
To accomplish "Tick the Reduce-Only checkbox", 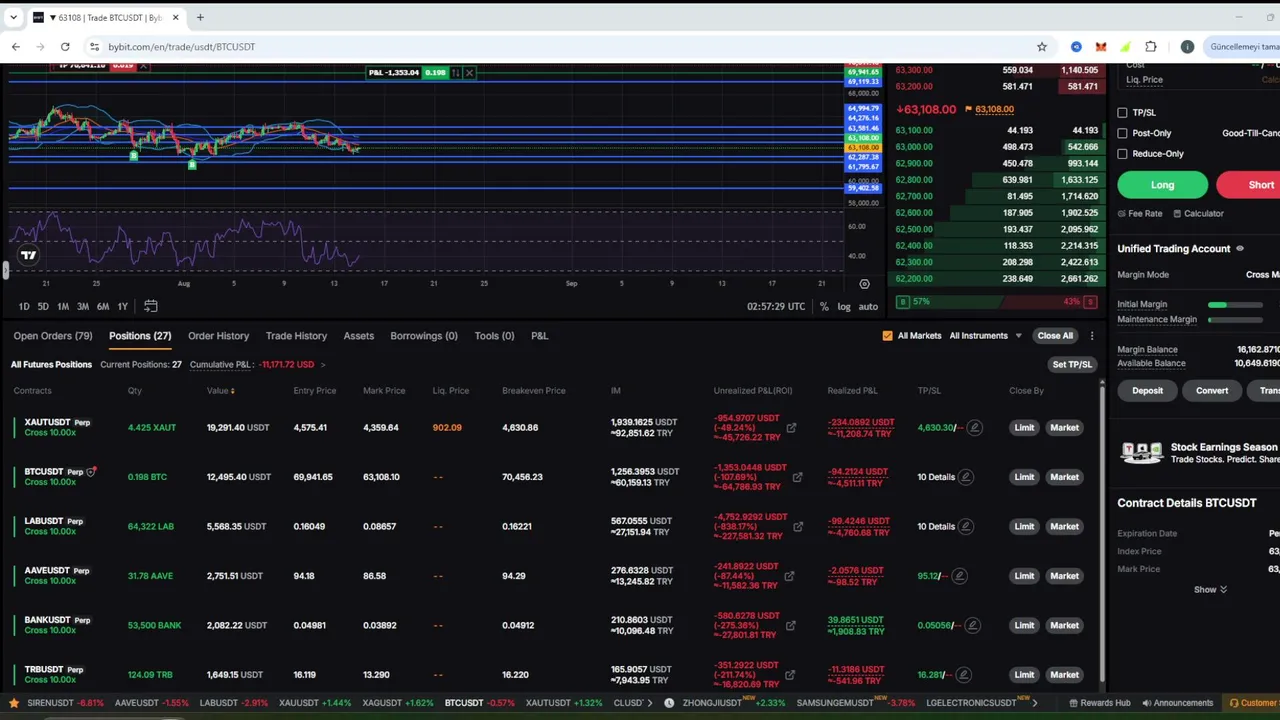I will (1122, 154).
